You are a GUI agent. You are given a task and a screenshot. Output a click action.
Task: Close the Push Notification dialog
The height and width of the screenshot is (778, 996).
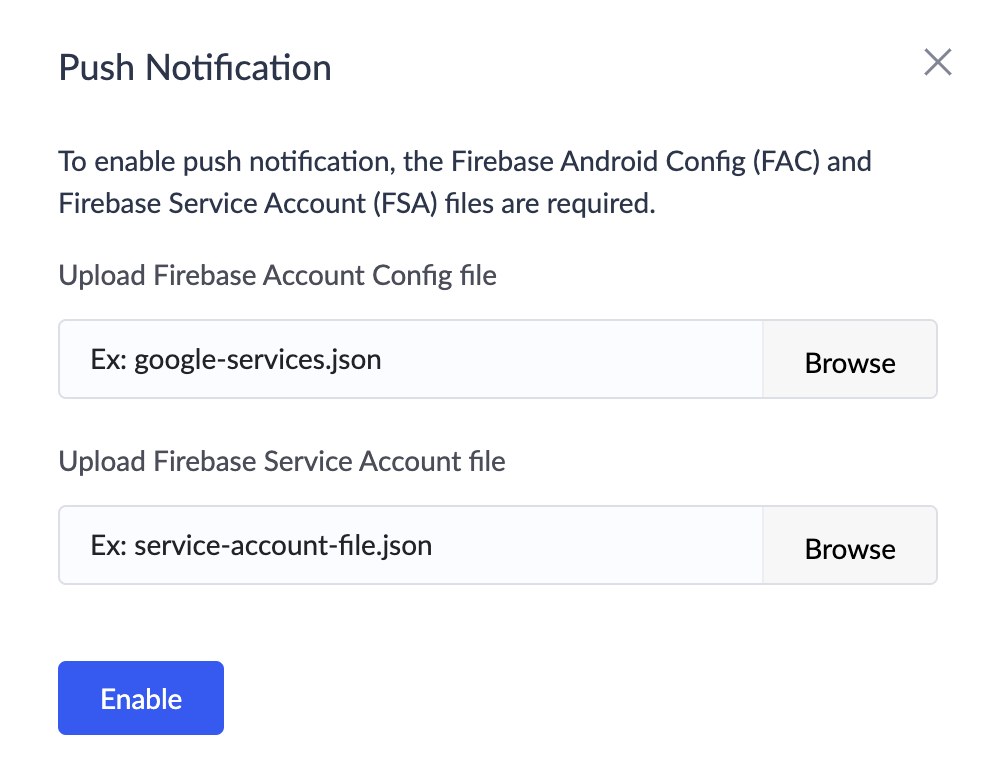(x=937, y=63)
